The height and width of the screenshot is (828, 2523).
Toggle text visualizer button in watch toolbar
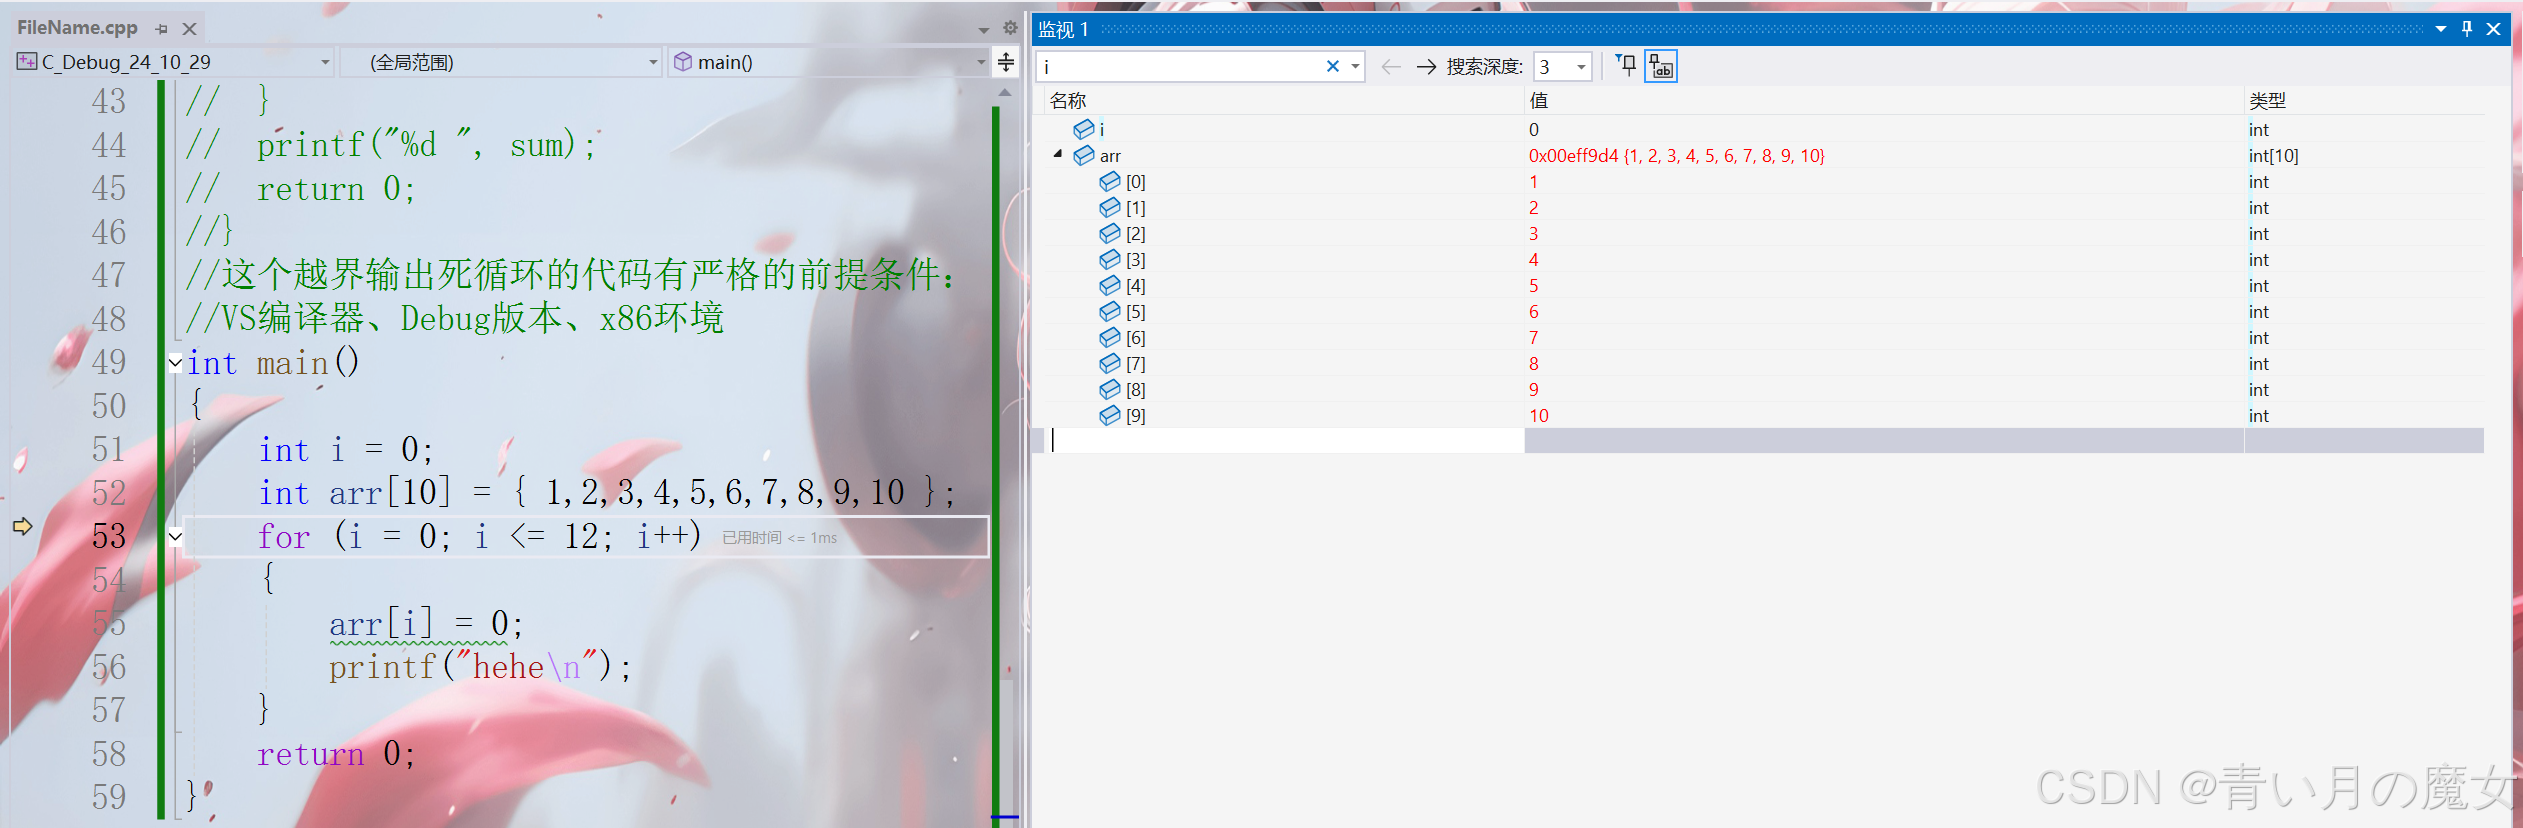click(1661, 66)
